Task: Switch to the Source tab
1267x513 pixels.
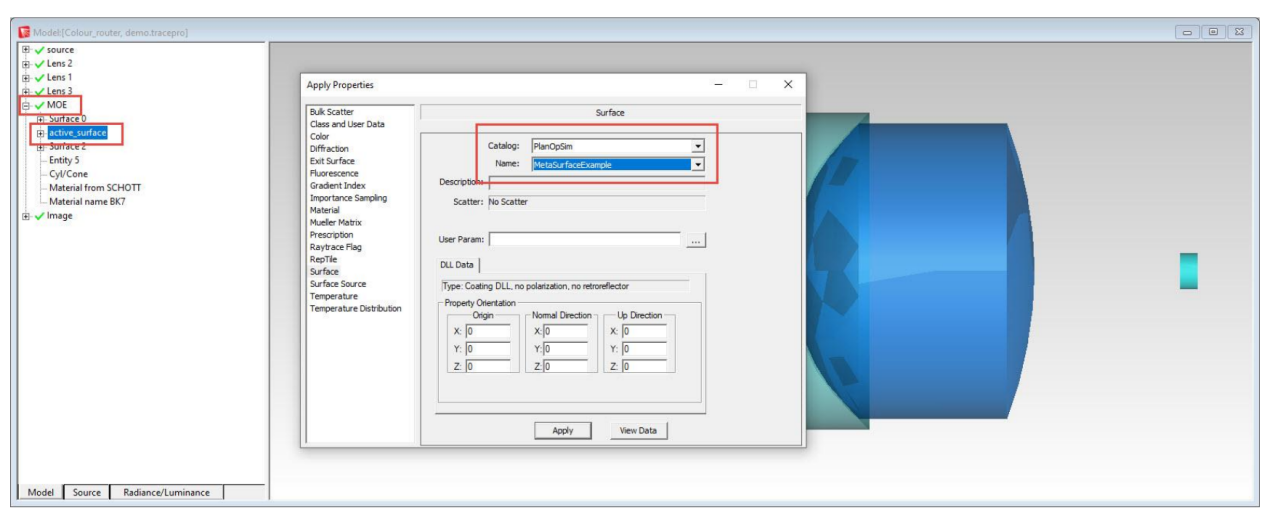Action: point(87,492)
